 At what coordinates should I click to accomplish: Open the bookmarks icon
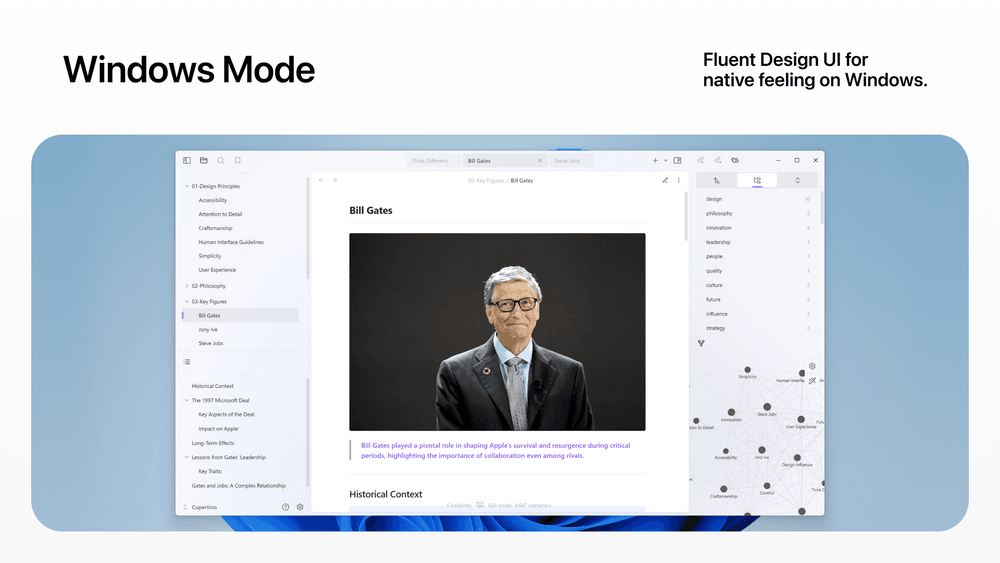click(x=237, y=161)
